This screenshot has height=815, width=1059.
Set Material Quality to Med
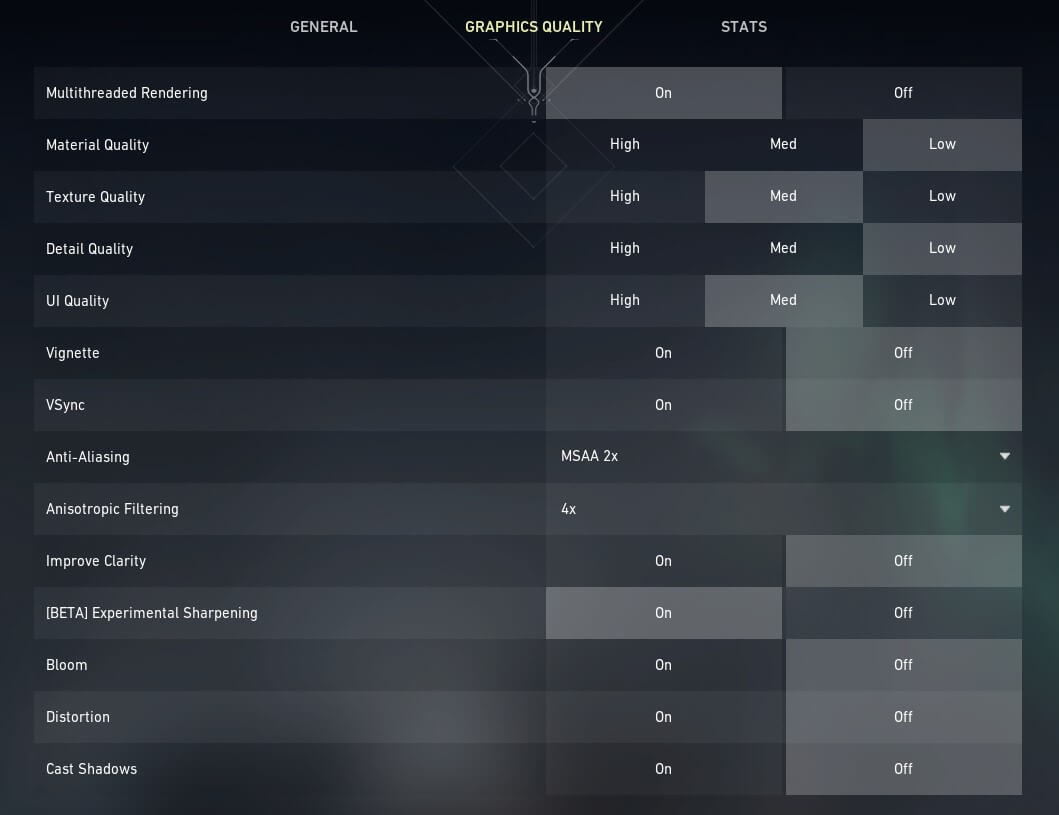pos(783,145)
